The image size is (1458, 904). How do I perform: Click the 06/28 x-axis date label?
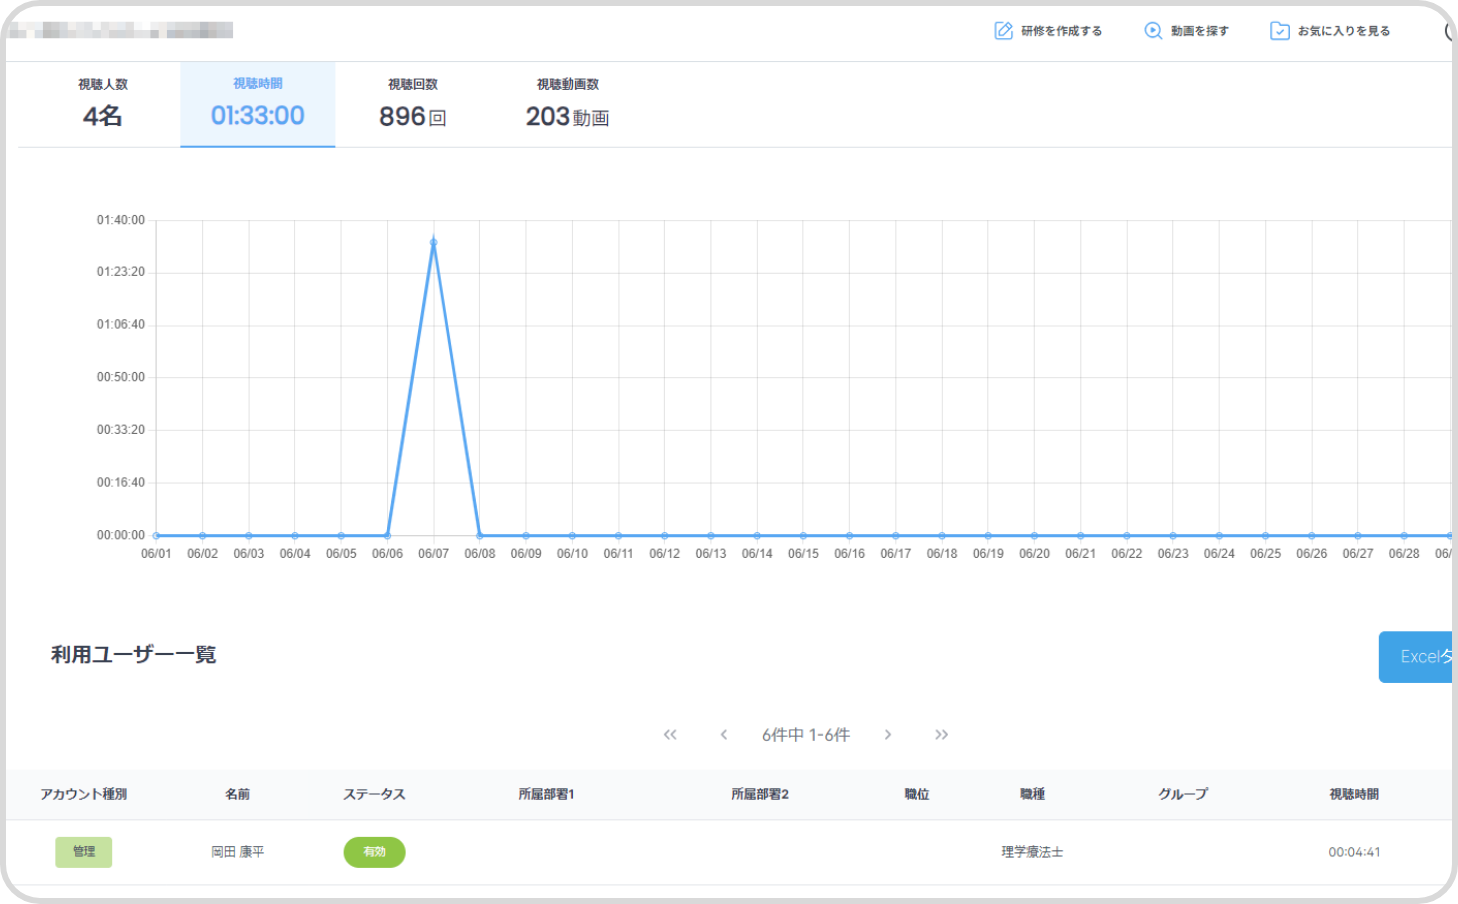[1404, 553]
